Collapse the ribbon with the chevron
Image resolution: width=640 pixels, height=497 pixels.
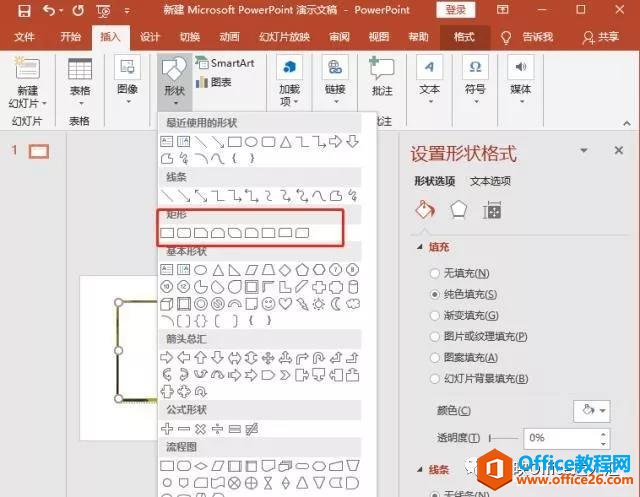click(627, 123)
